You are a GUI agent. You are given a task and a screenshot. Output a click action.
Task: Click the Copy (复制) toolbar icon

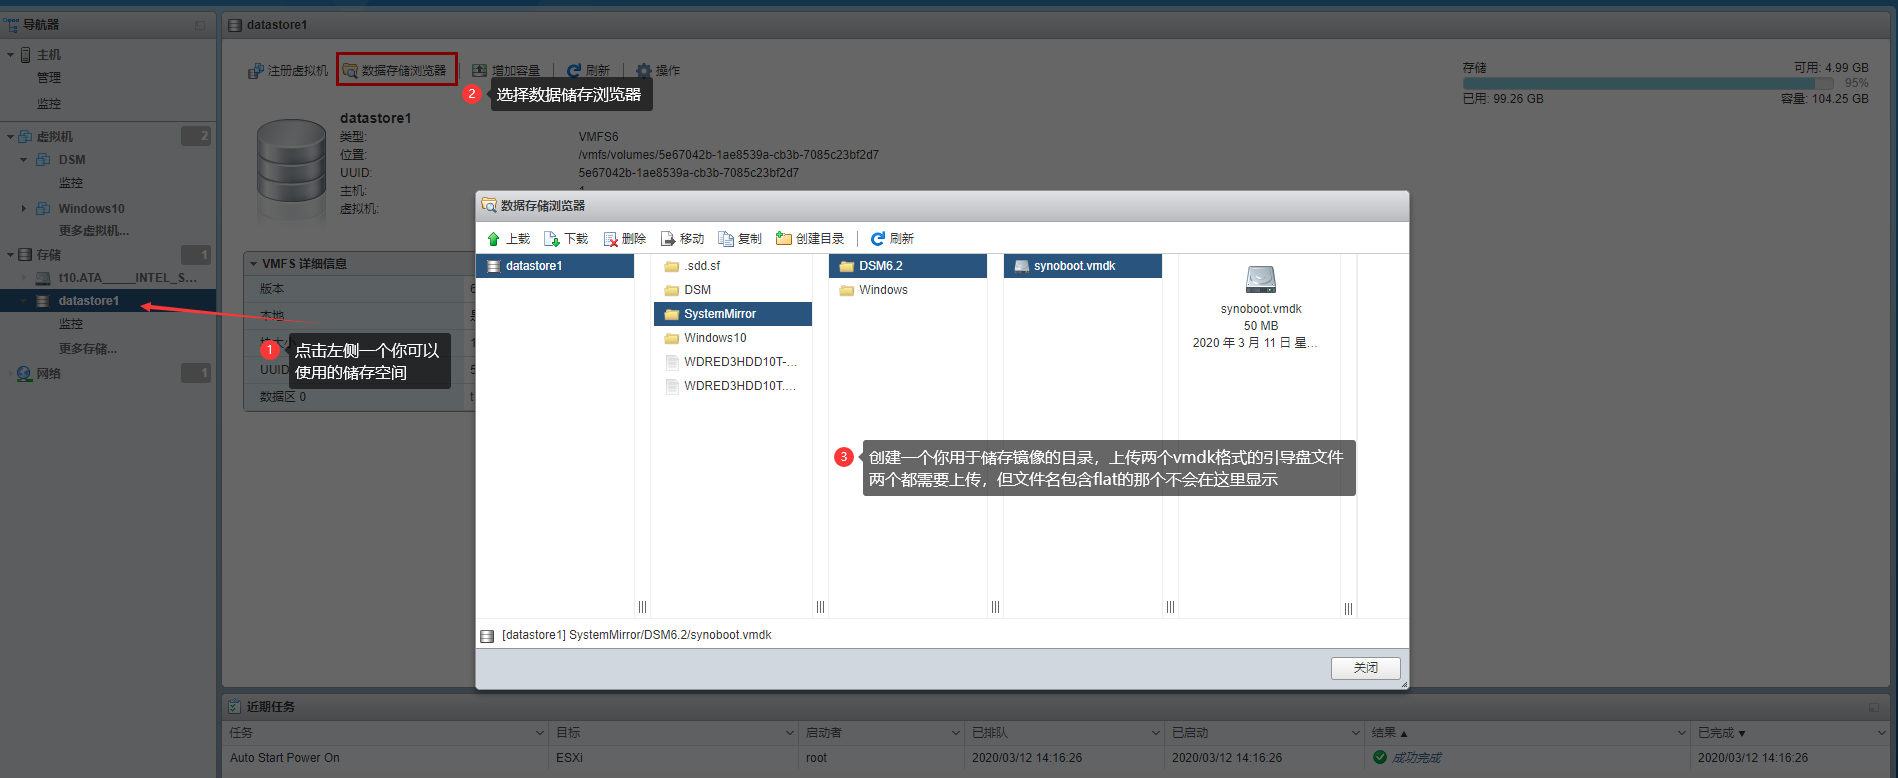(x=726, y=239)
